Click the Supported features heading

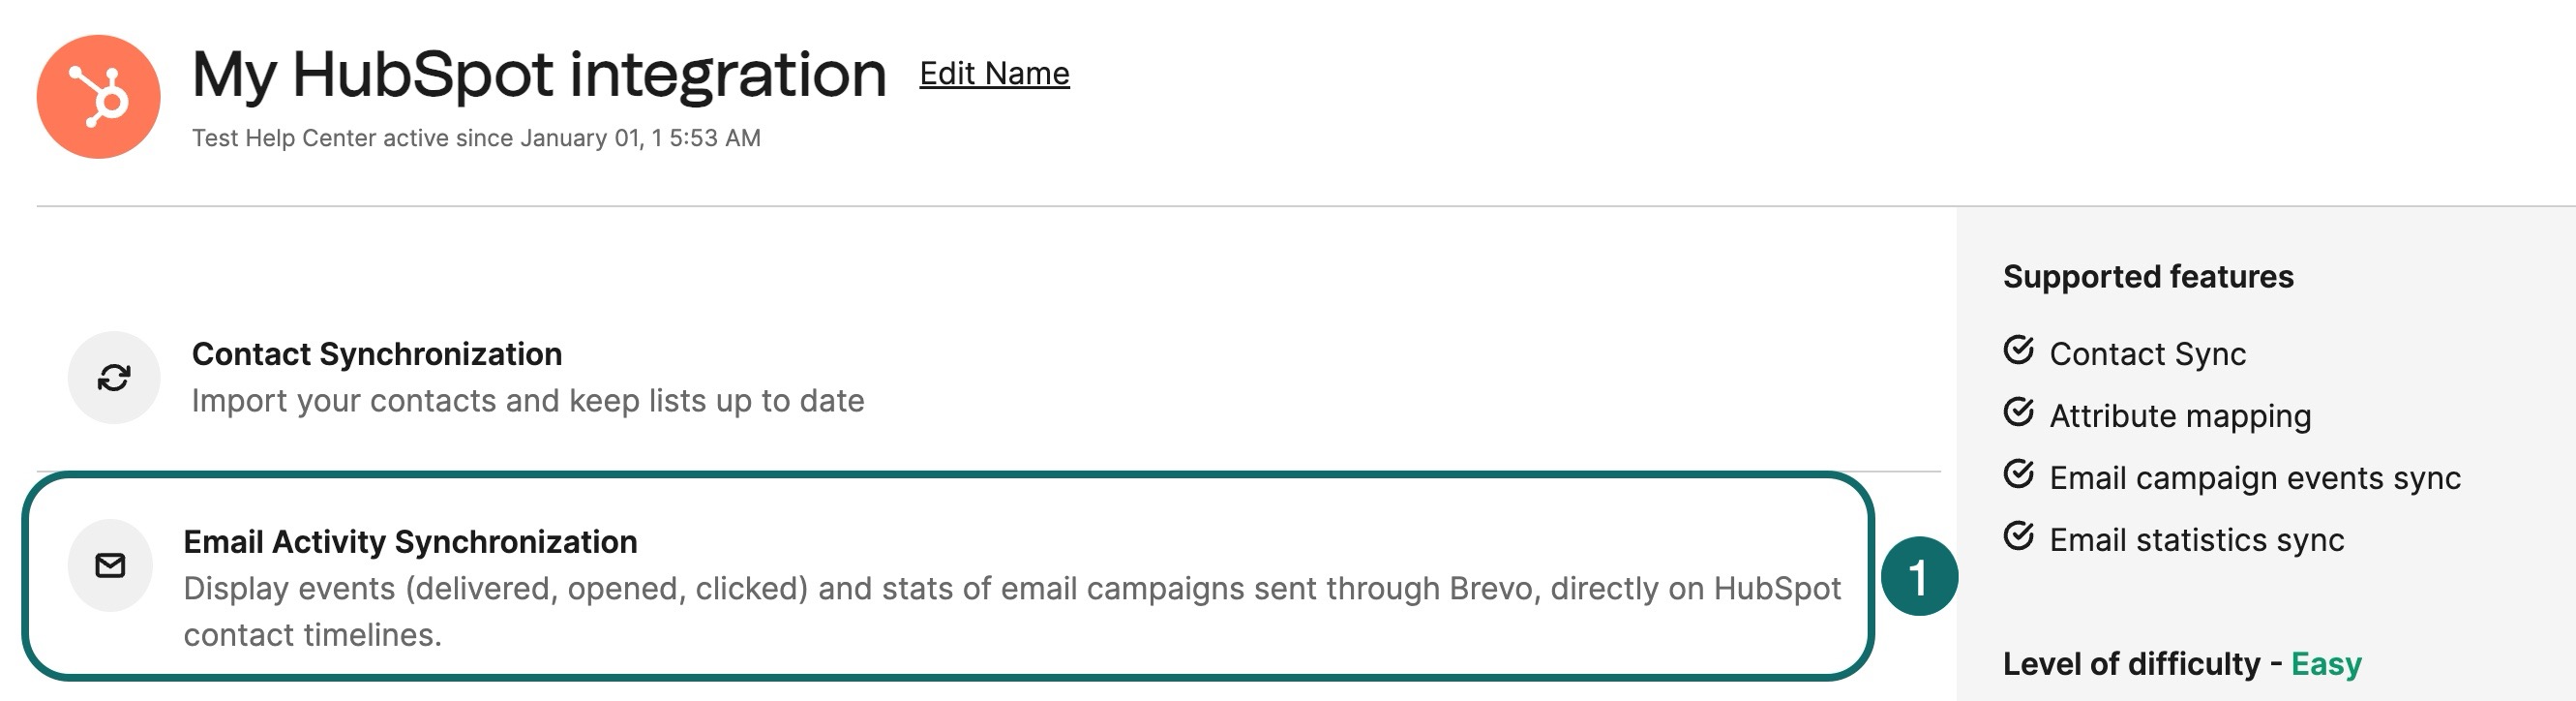2149,277
